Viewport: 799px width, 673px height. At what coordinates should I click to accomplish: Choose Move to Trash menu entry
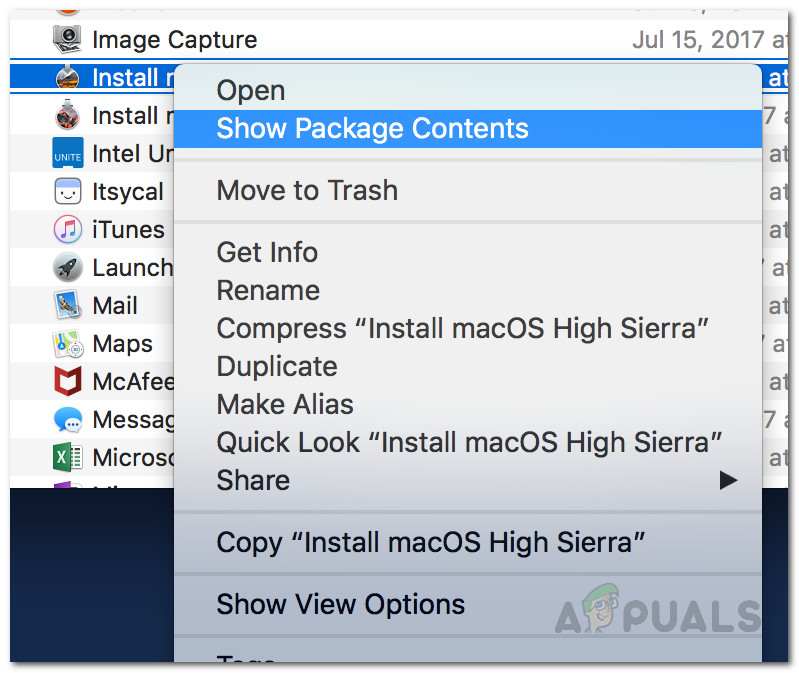[x=307, y=191]
